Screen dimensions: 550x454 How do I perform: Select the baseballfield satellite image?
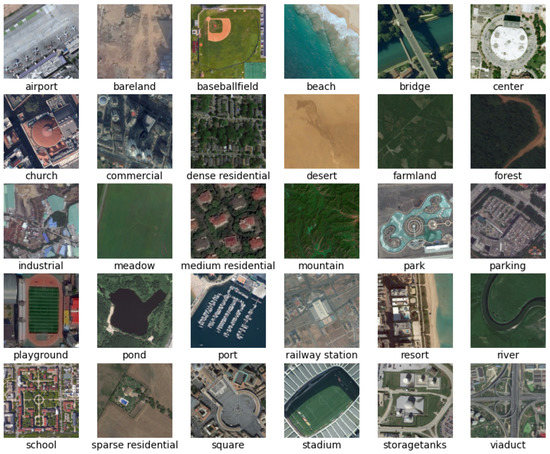[228, 41]
